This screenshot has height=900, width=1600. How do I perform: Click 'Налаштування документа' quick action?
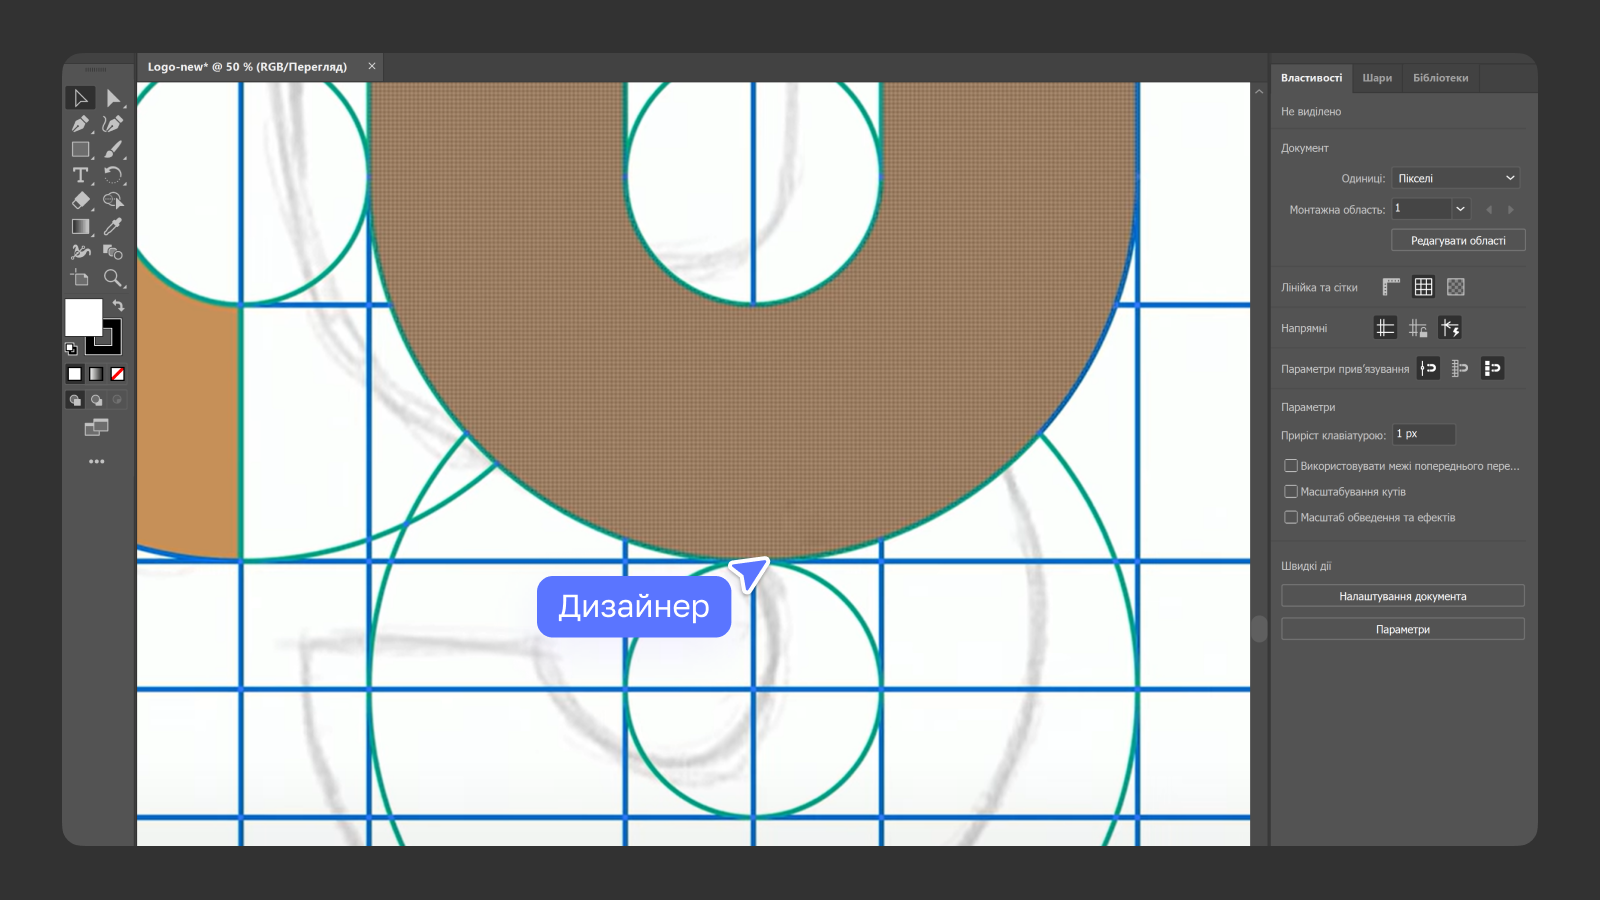[1402, 595]
